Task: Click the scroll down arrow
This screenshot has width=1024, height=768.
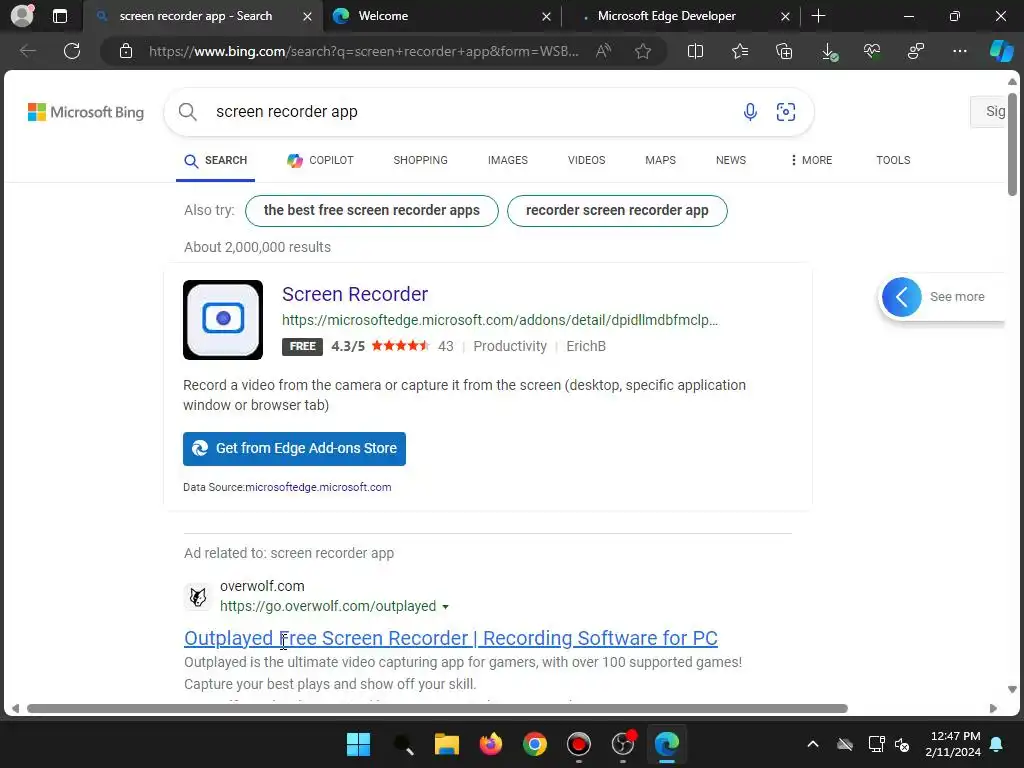Action: coord(1012,690)
